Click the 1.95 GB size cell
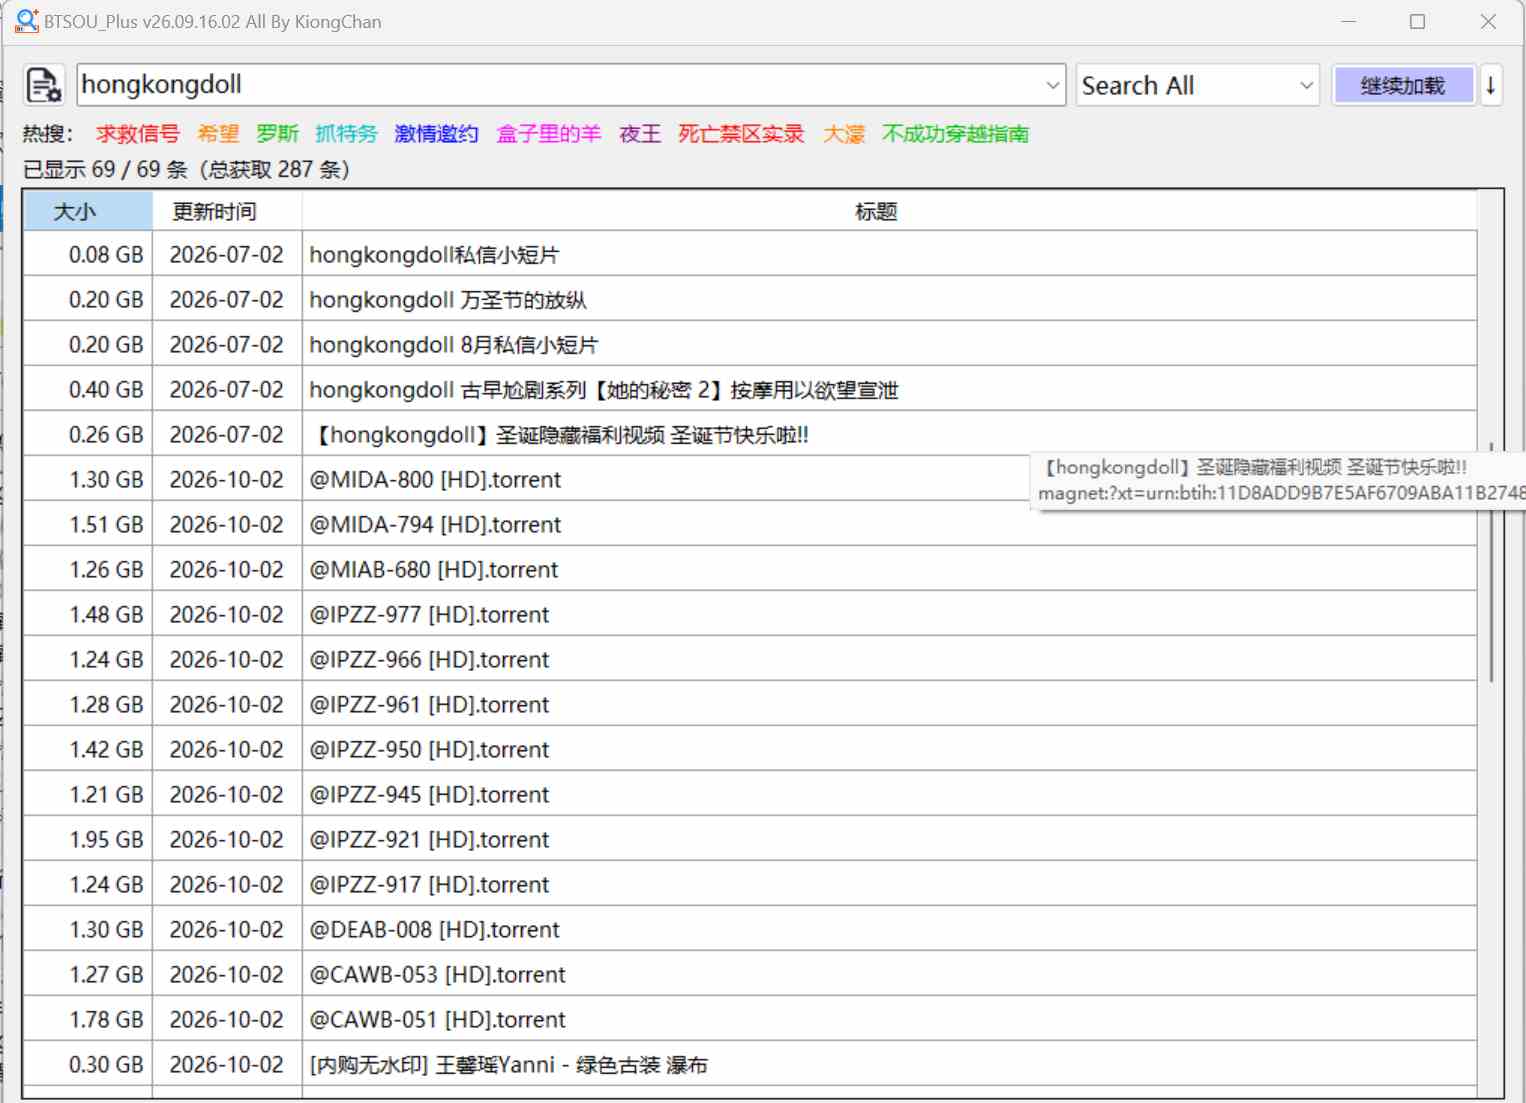1526x1103 pixels. click(x=88, y=840)
